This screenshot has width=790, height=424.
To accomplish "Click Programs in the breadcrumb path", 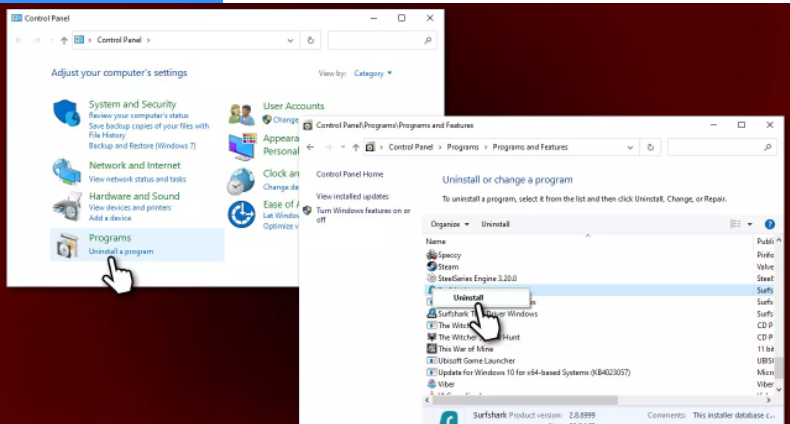I will click(x=463, y=147).
